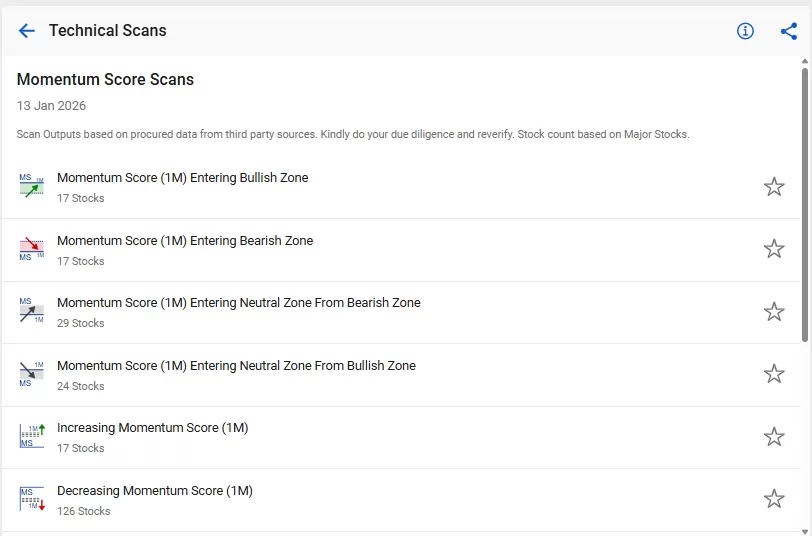Toggle star for Neutral From Bearish scan
812x536 pixels.
click(774, 312)
